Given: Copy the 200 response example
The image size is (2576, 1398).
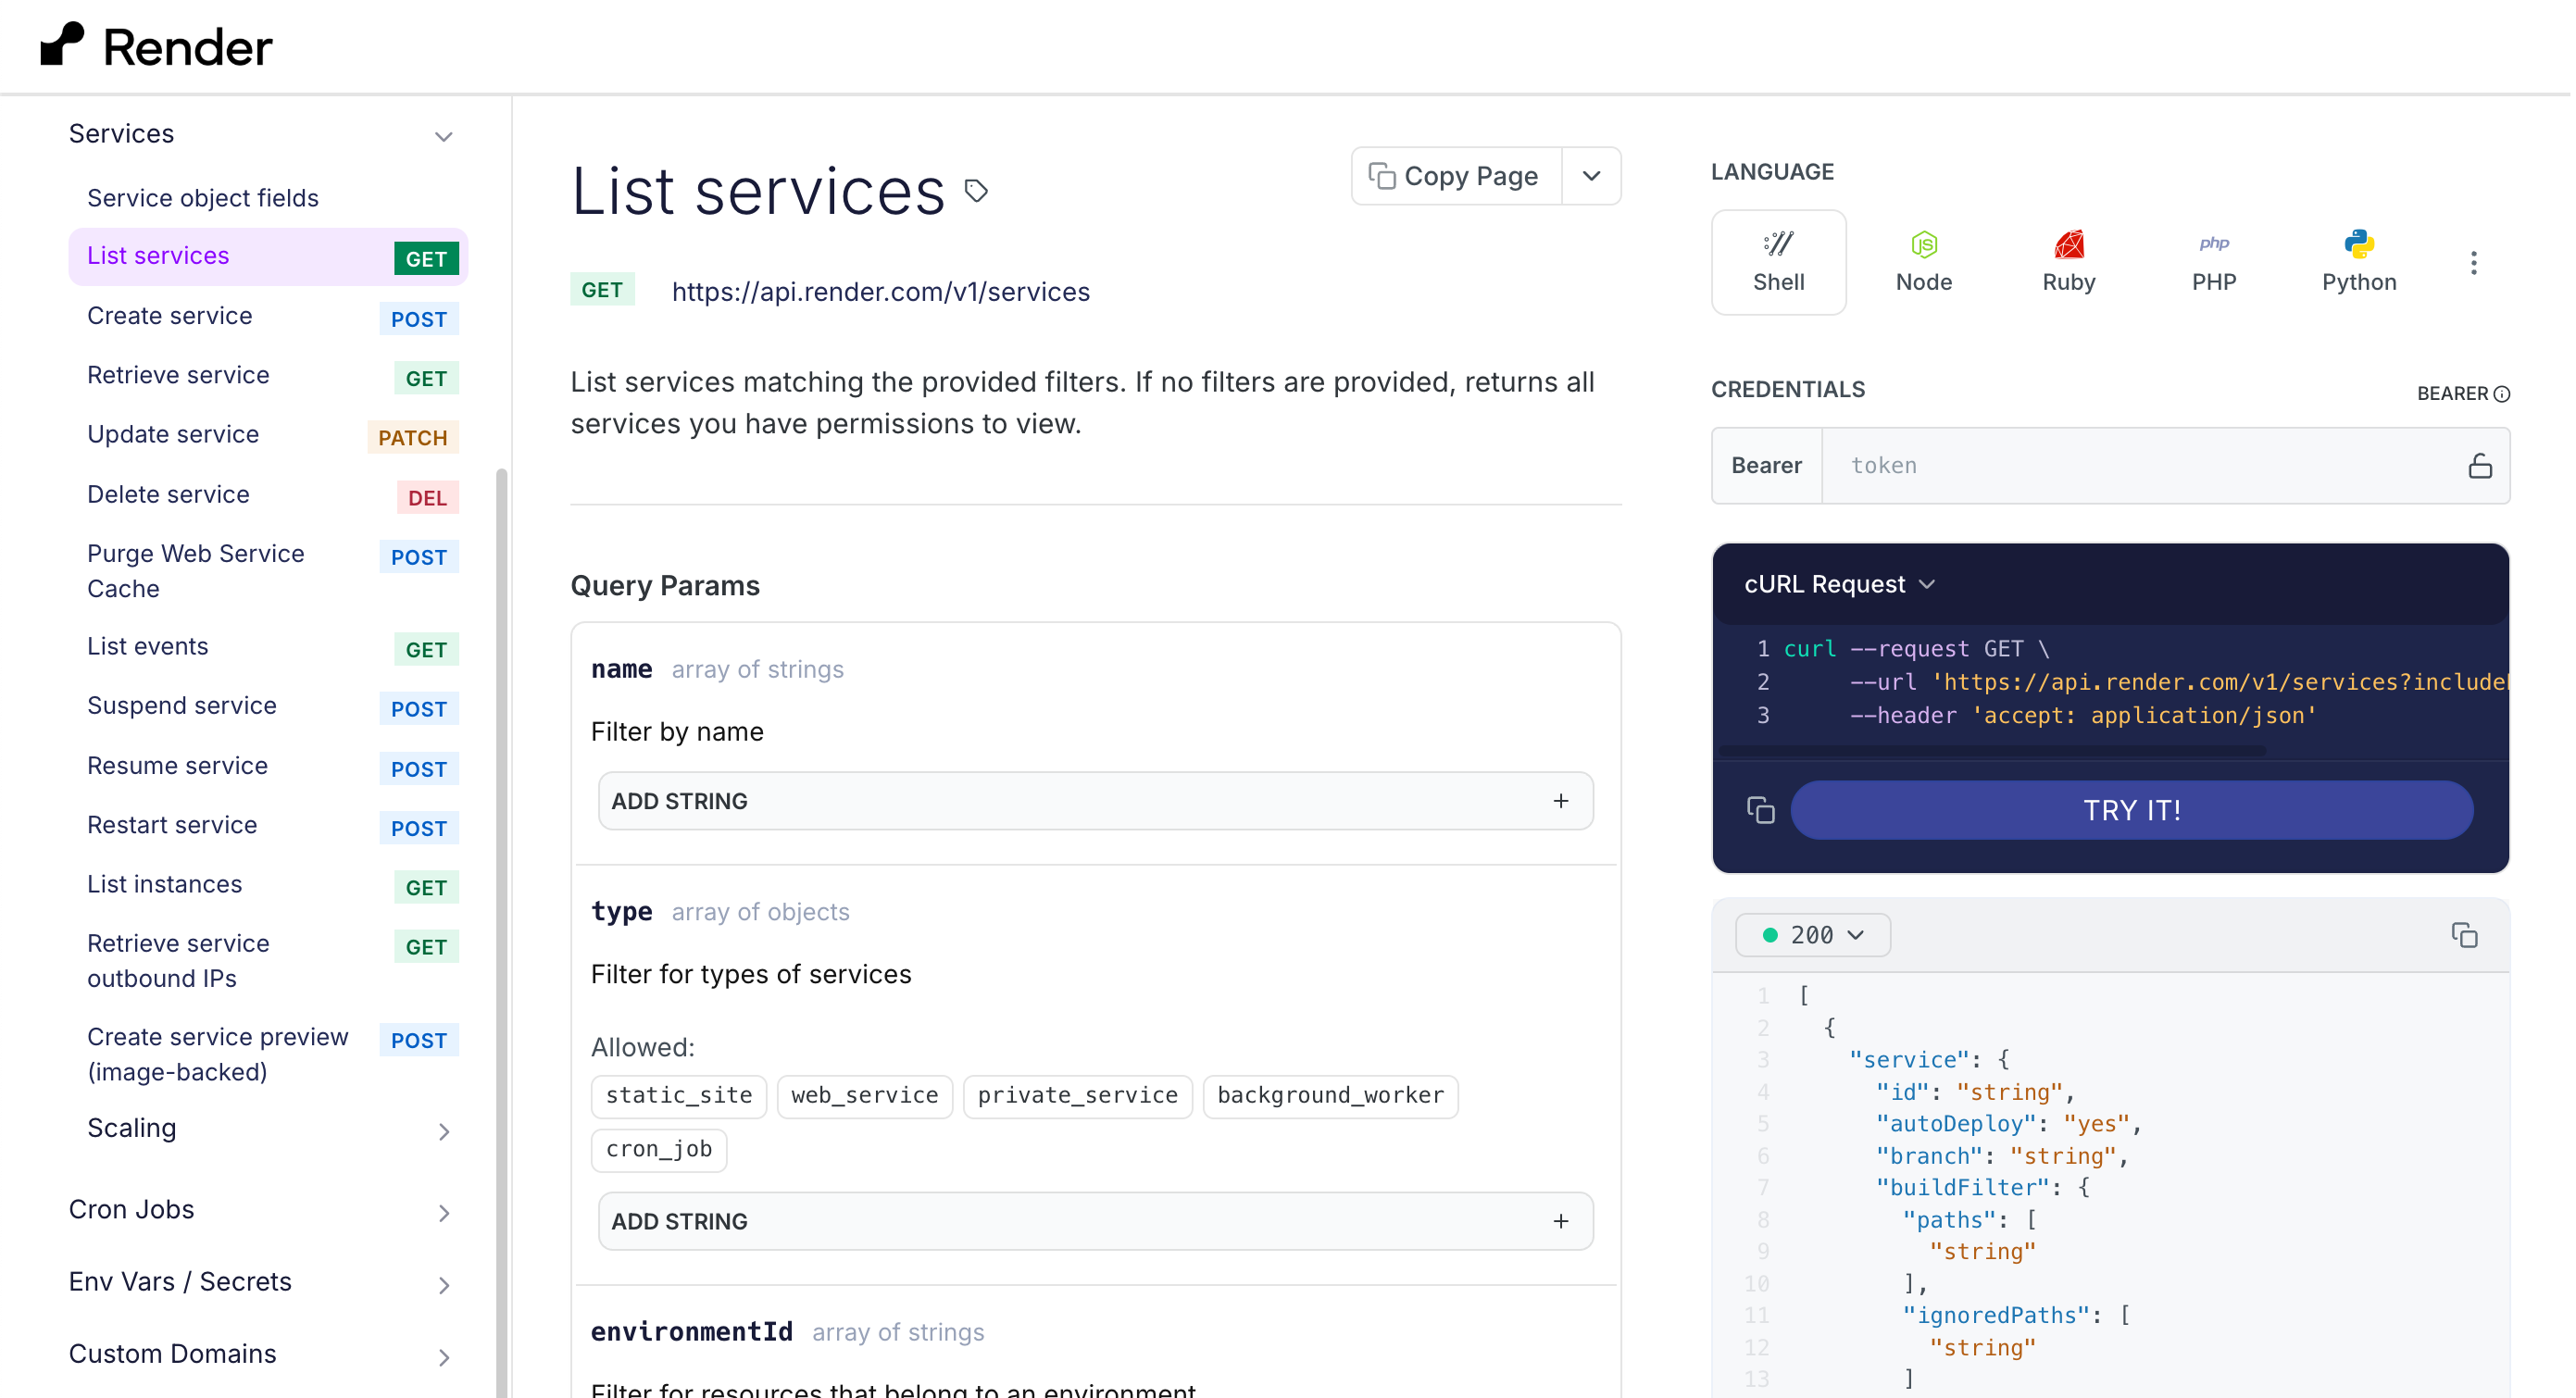Looking at the screenshot, I should pos(2467,936).
